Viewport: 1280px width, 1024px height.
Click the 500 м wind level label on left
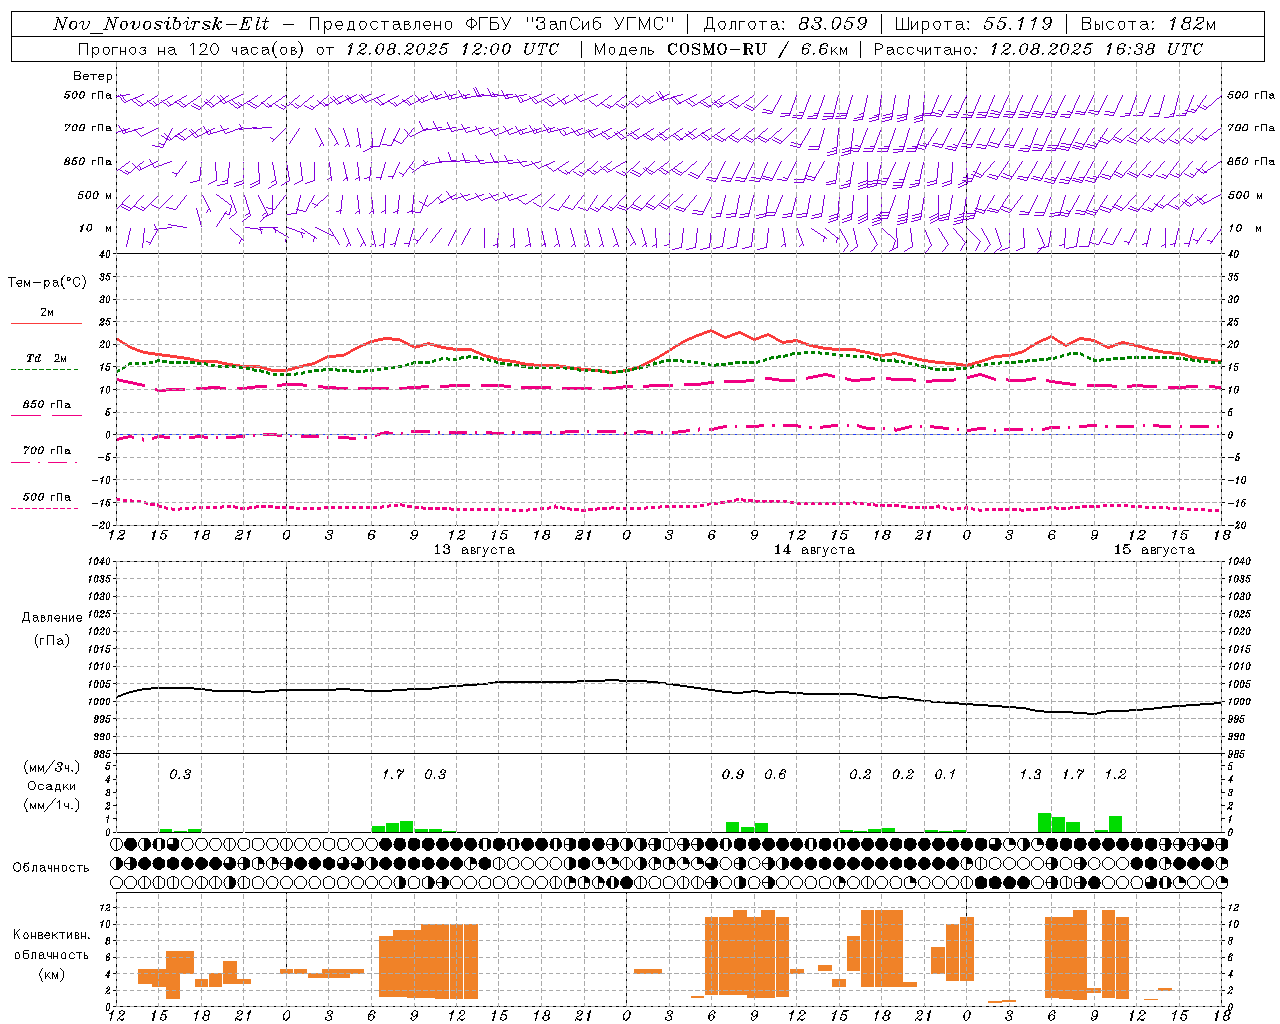pos(96,196)
